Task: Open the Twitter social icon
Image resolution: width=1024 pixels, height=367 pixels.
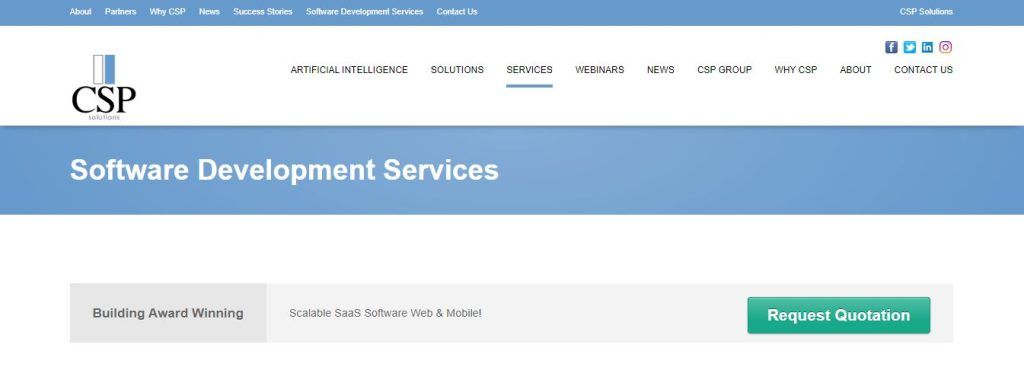Action: [909, 47]
